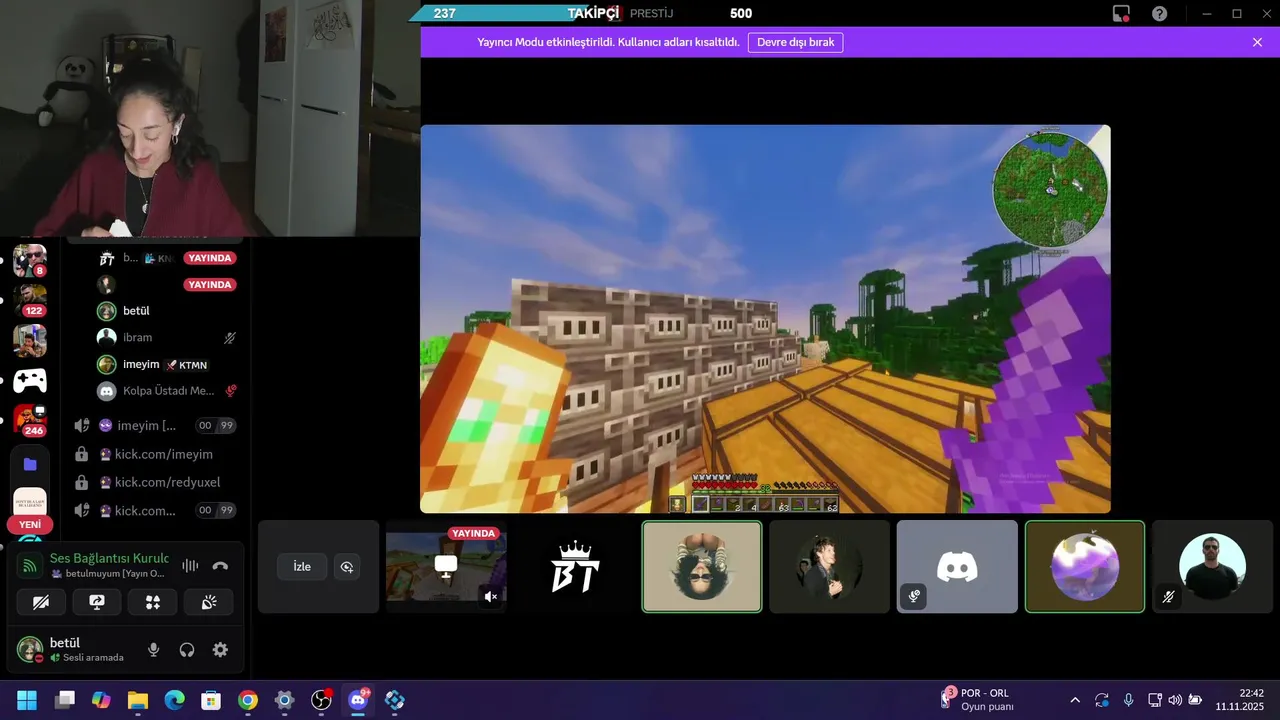The height and width of the screenshot is (720, 1280).
Task: Open Copilot icon in the taskbar
Action: pyautogui.click(x=101, y=700)
